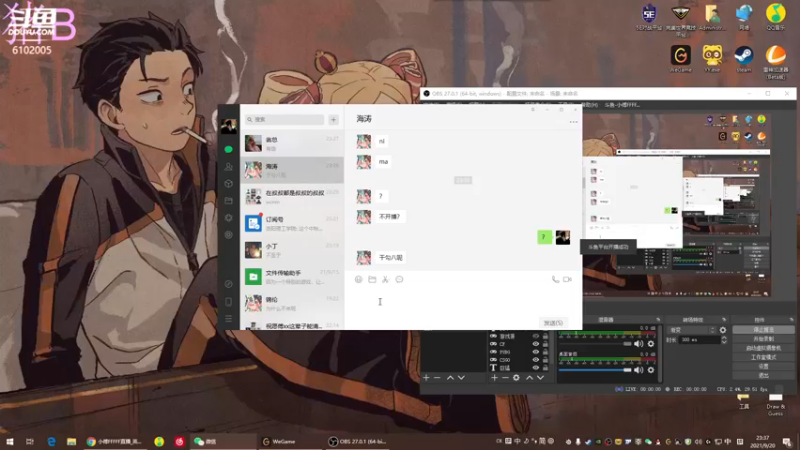Click the OBS stop streaming button

click(763, 330)
